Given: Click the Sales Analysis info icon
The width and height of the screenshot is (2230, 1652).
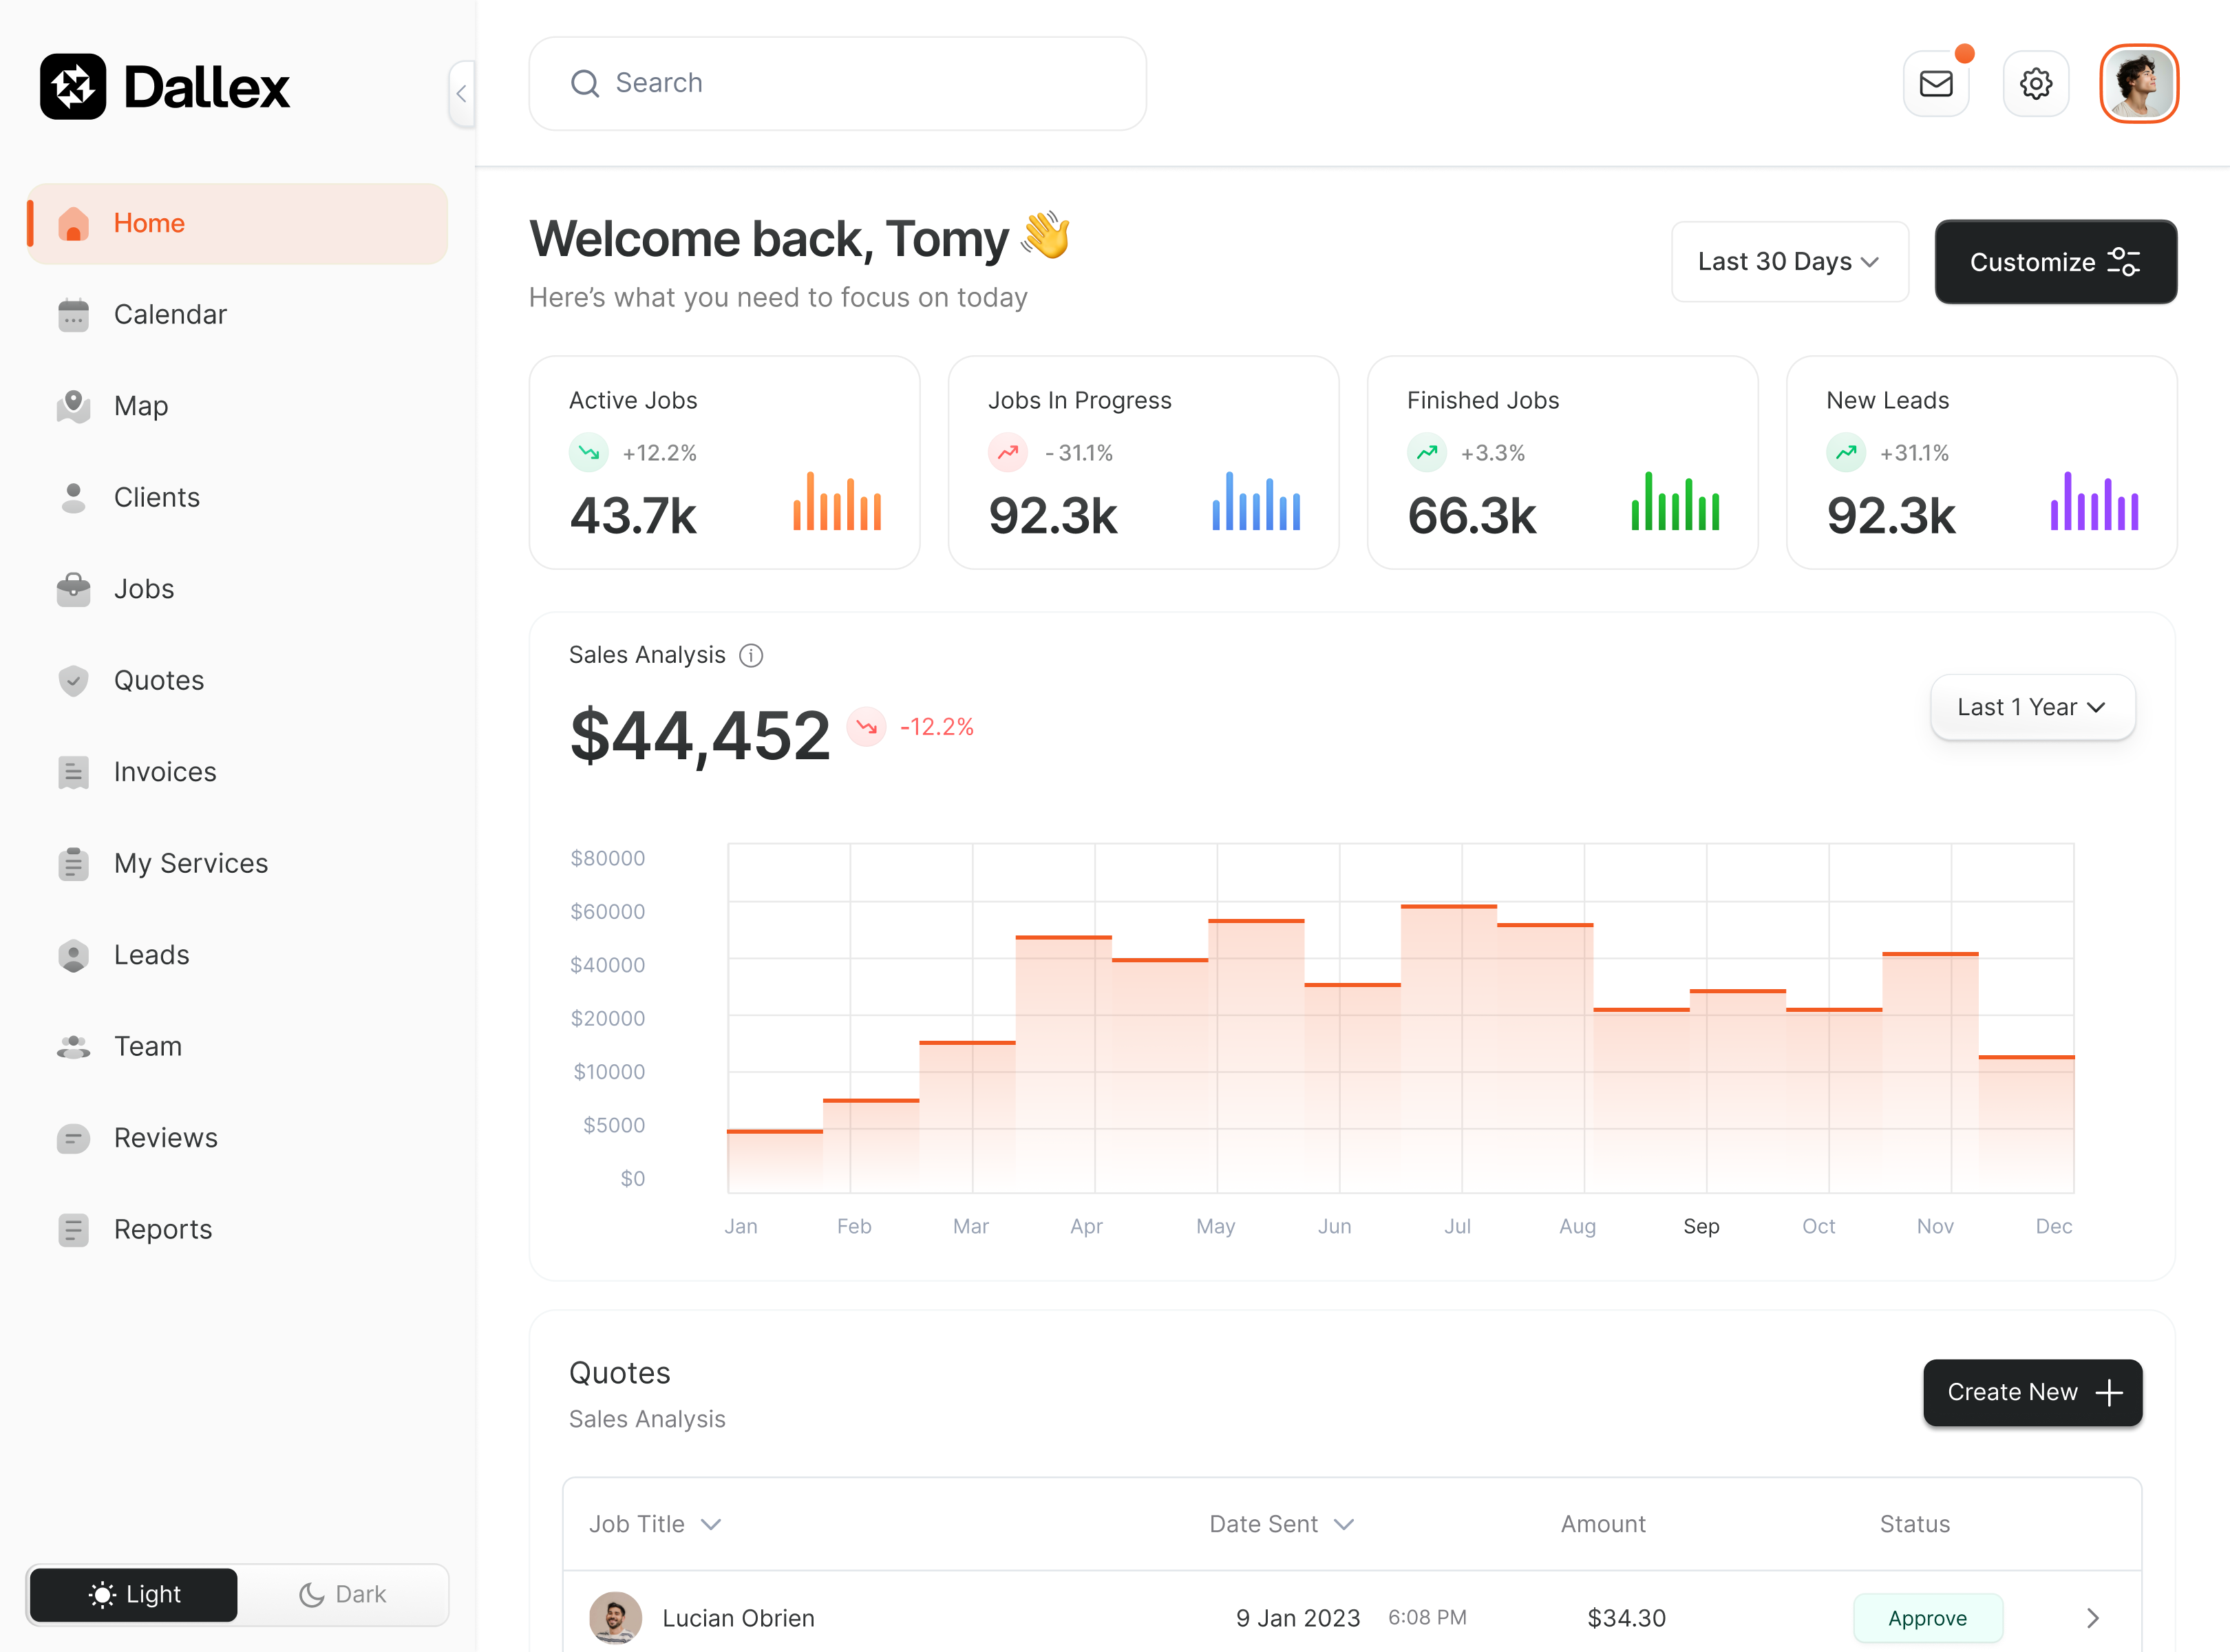Looking at the screenshot, I should click(x=751, y=655).
